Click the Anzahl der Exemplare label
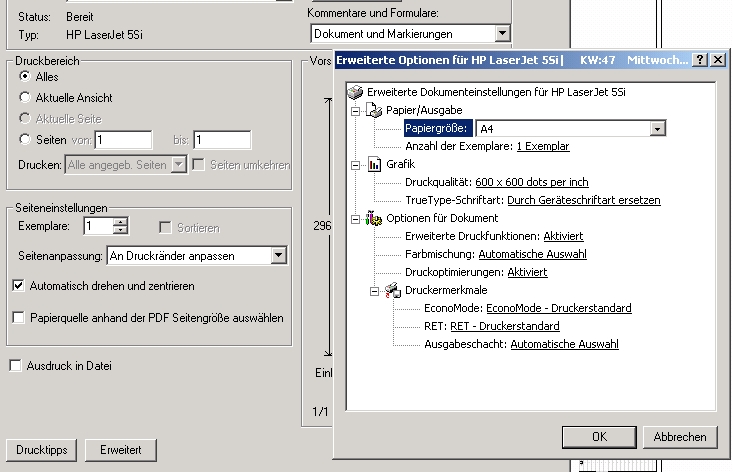 [459, 146]
